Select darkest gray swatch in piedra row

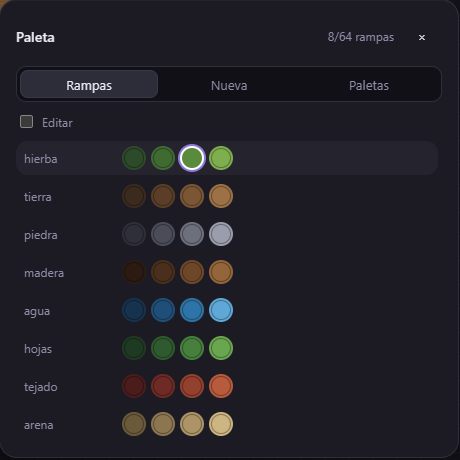point(134,234)
